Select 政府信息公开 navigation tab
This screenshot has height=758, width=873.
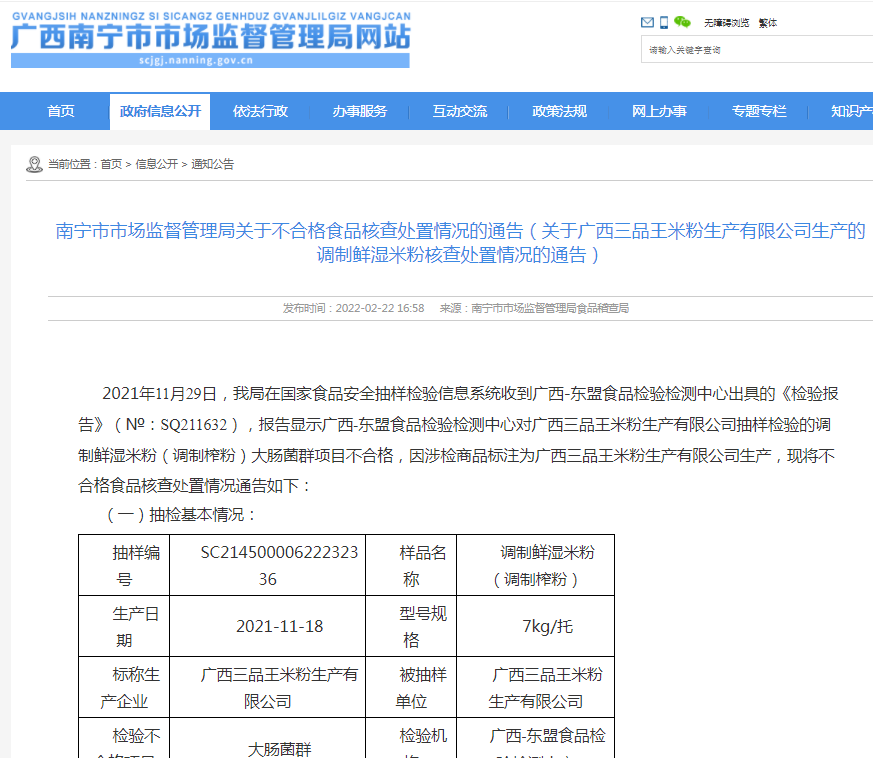(x=160, y=111)
